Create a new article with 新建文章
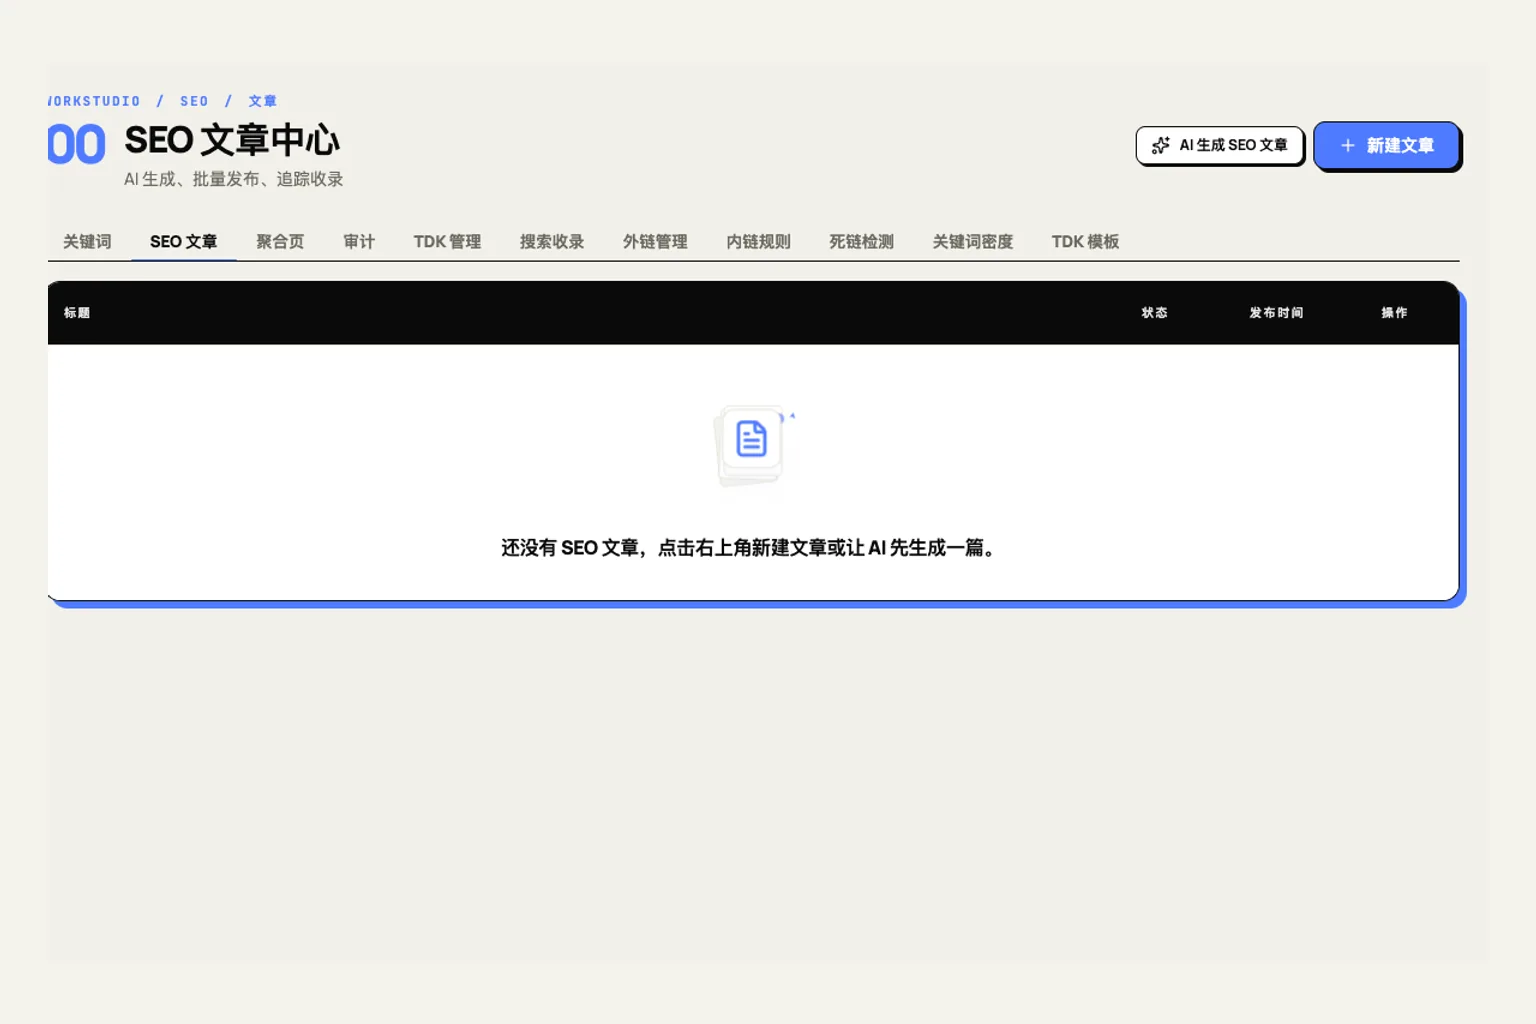Viewport: 1536px width, 1024px height. coord(1386,146)
